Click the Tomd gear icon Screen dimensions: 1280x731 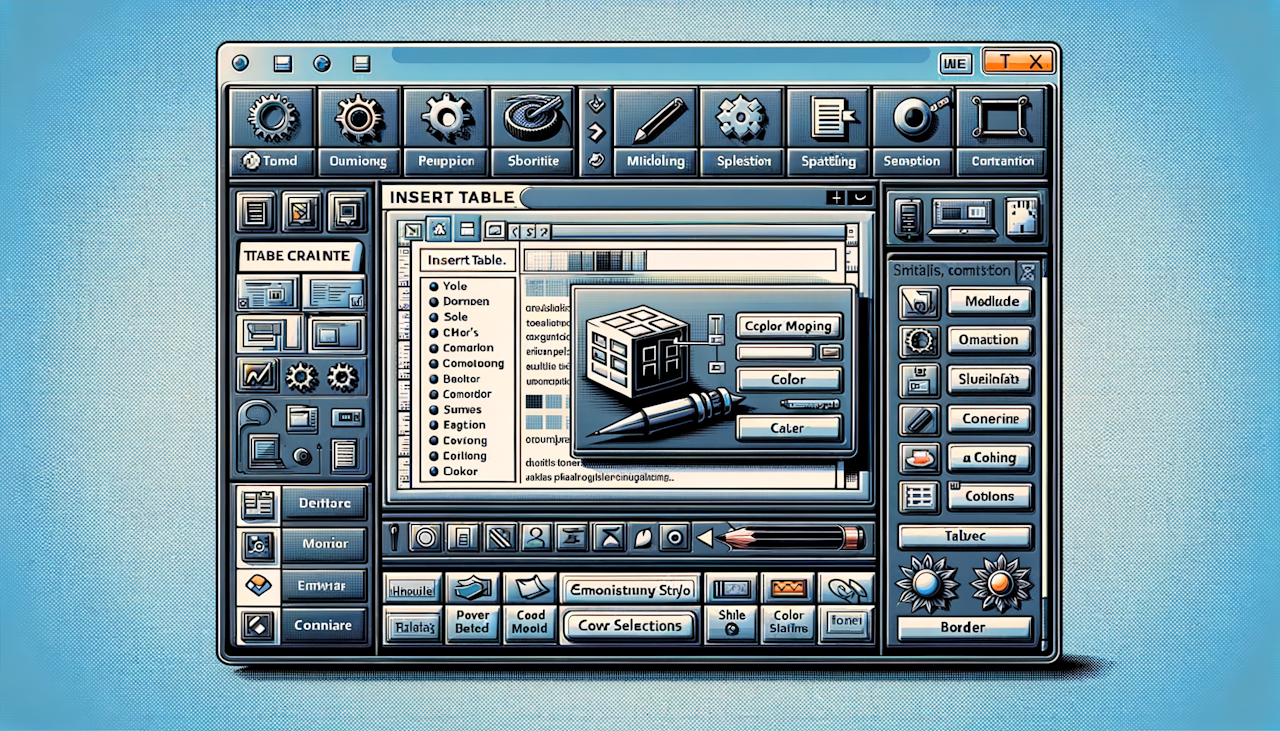[271, 117]
